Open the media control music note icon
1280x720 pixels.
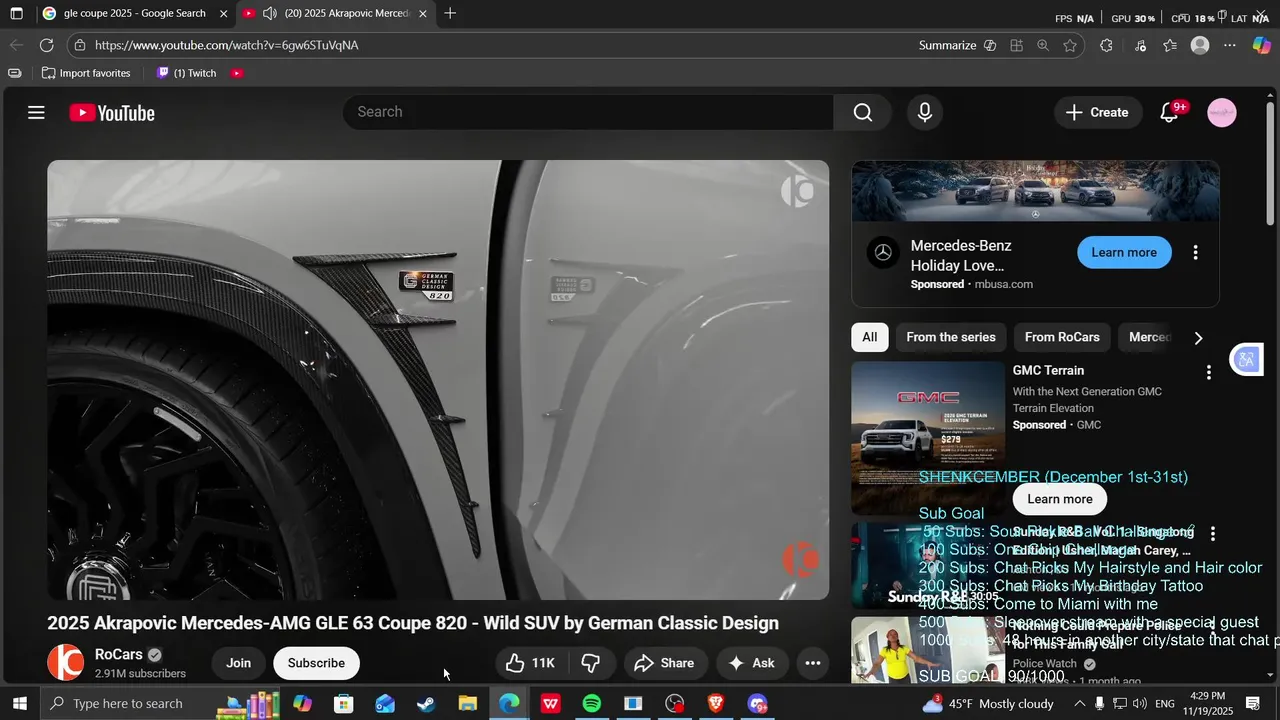pos(1141,45)
